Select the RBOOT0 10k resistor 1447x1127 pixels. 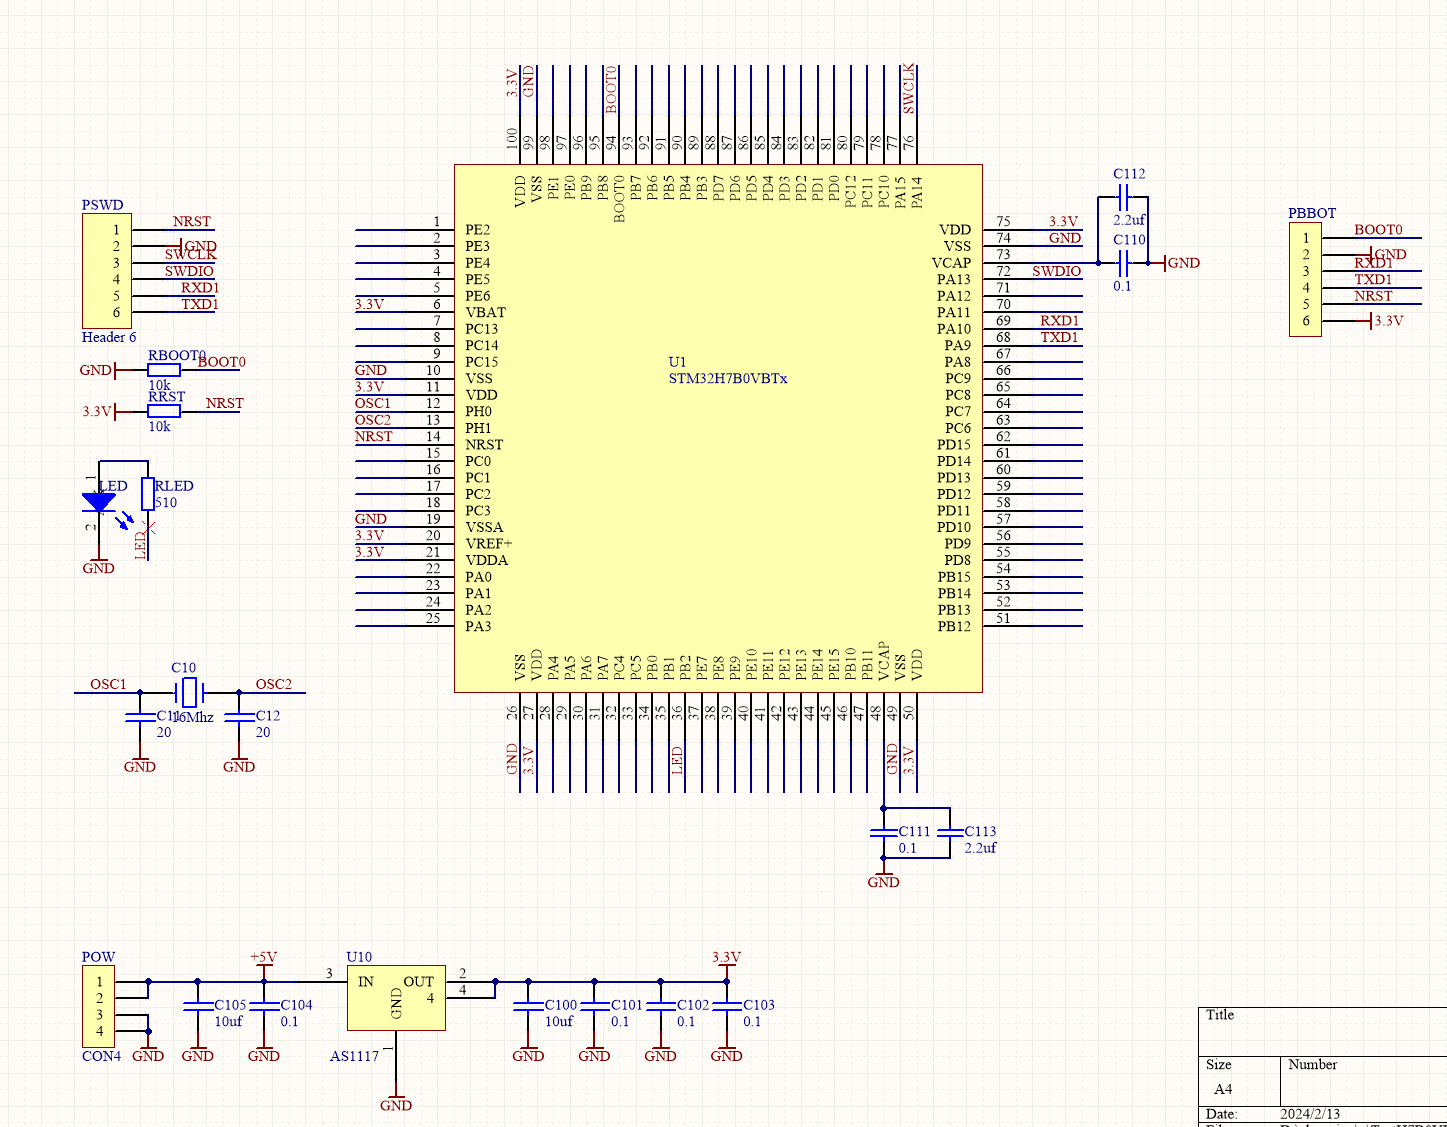(x=163, y=371)
